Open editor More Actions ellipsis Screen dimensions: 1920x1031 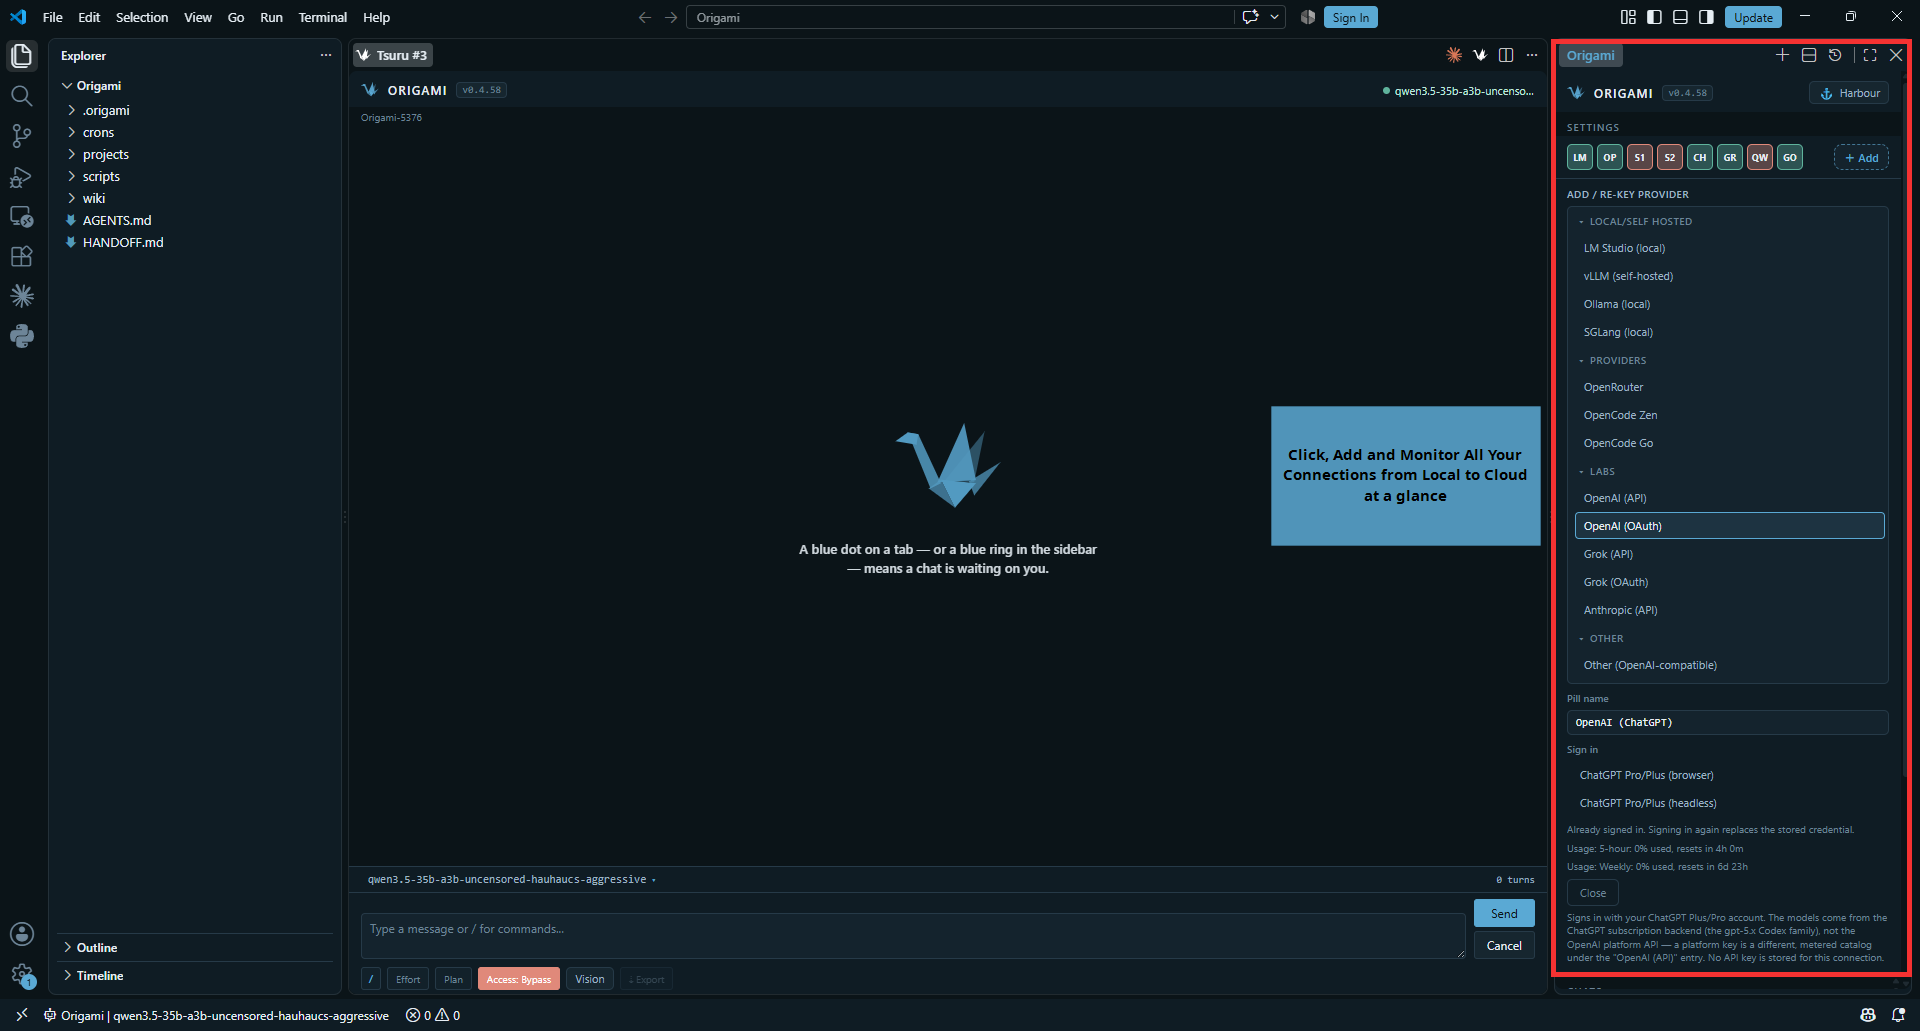point(1532,55)
